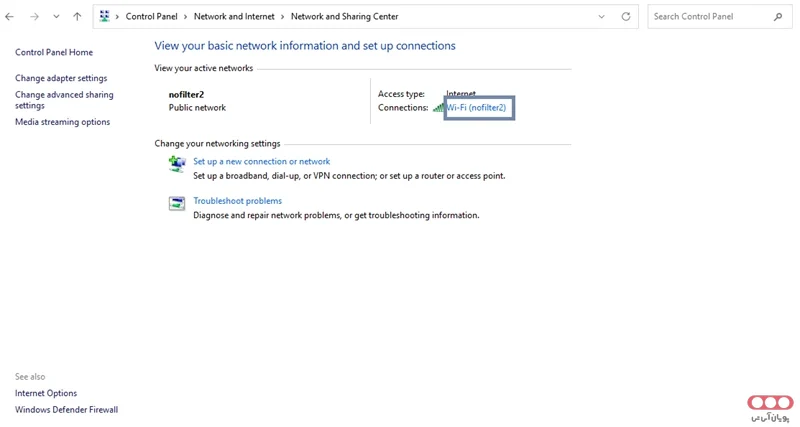Open the Wi-Fi (nofilter2) connection link
The width and height of the screenshot is (800, 427).
click(x=477, y=108)
